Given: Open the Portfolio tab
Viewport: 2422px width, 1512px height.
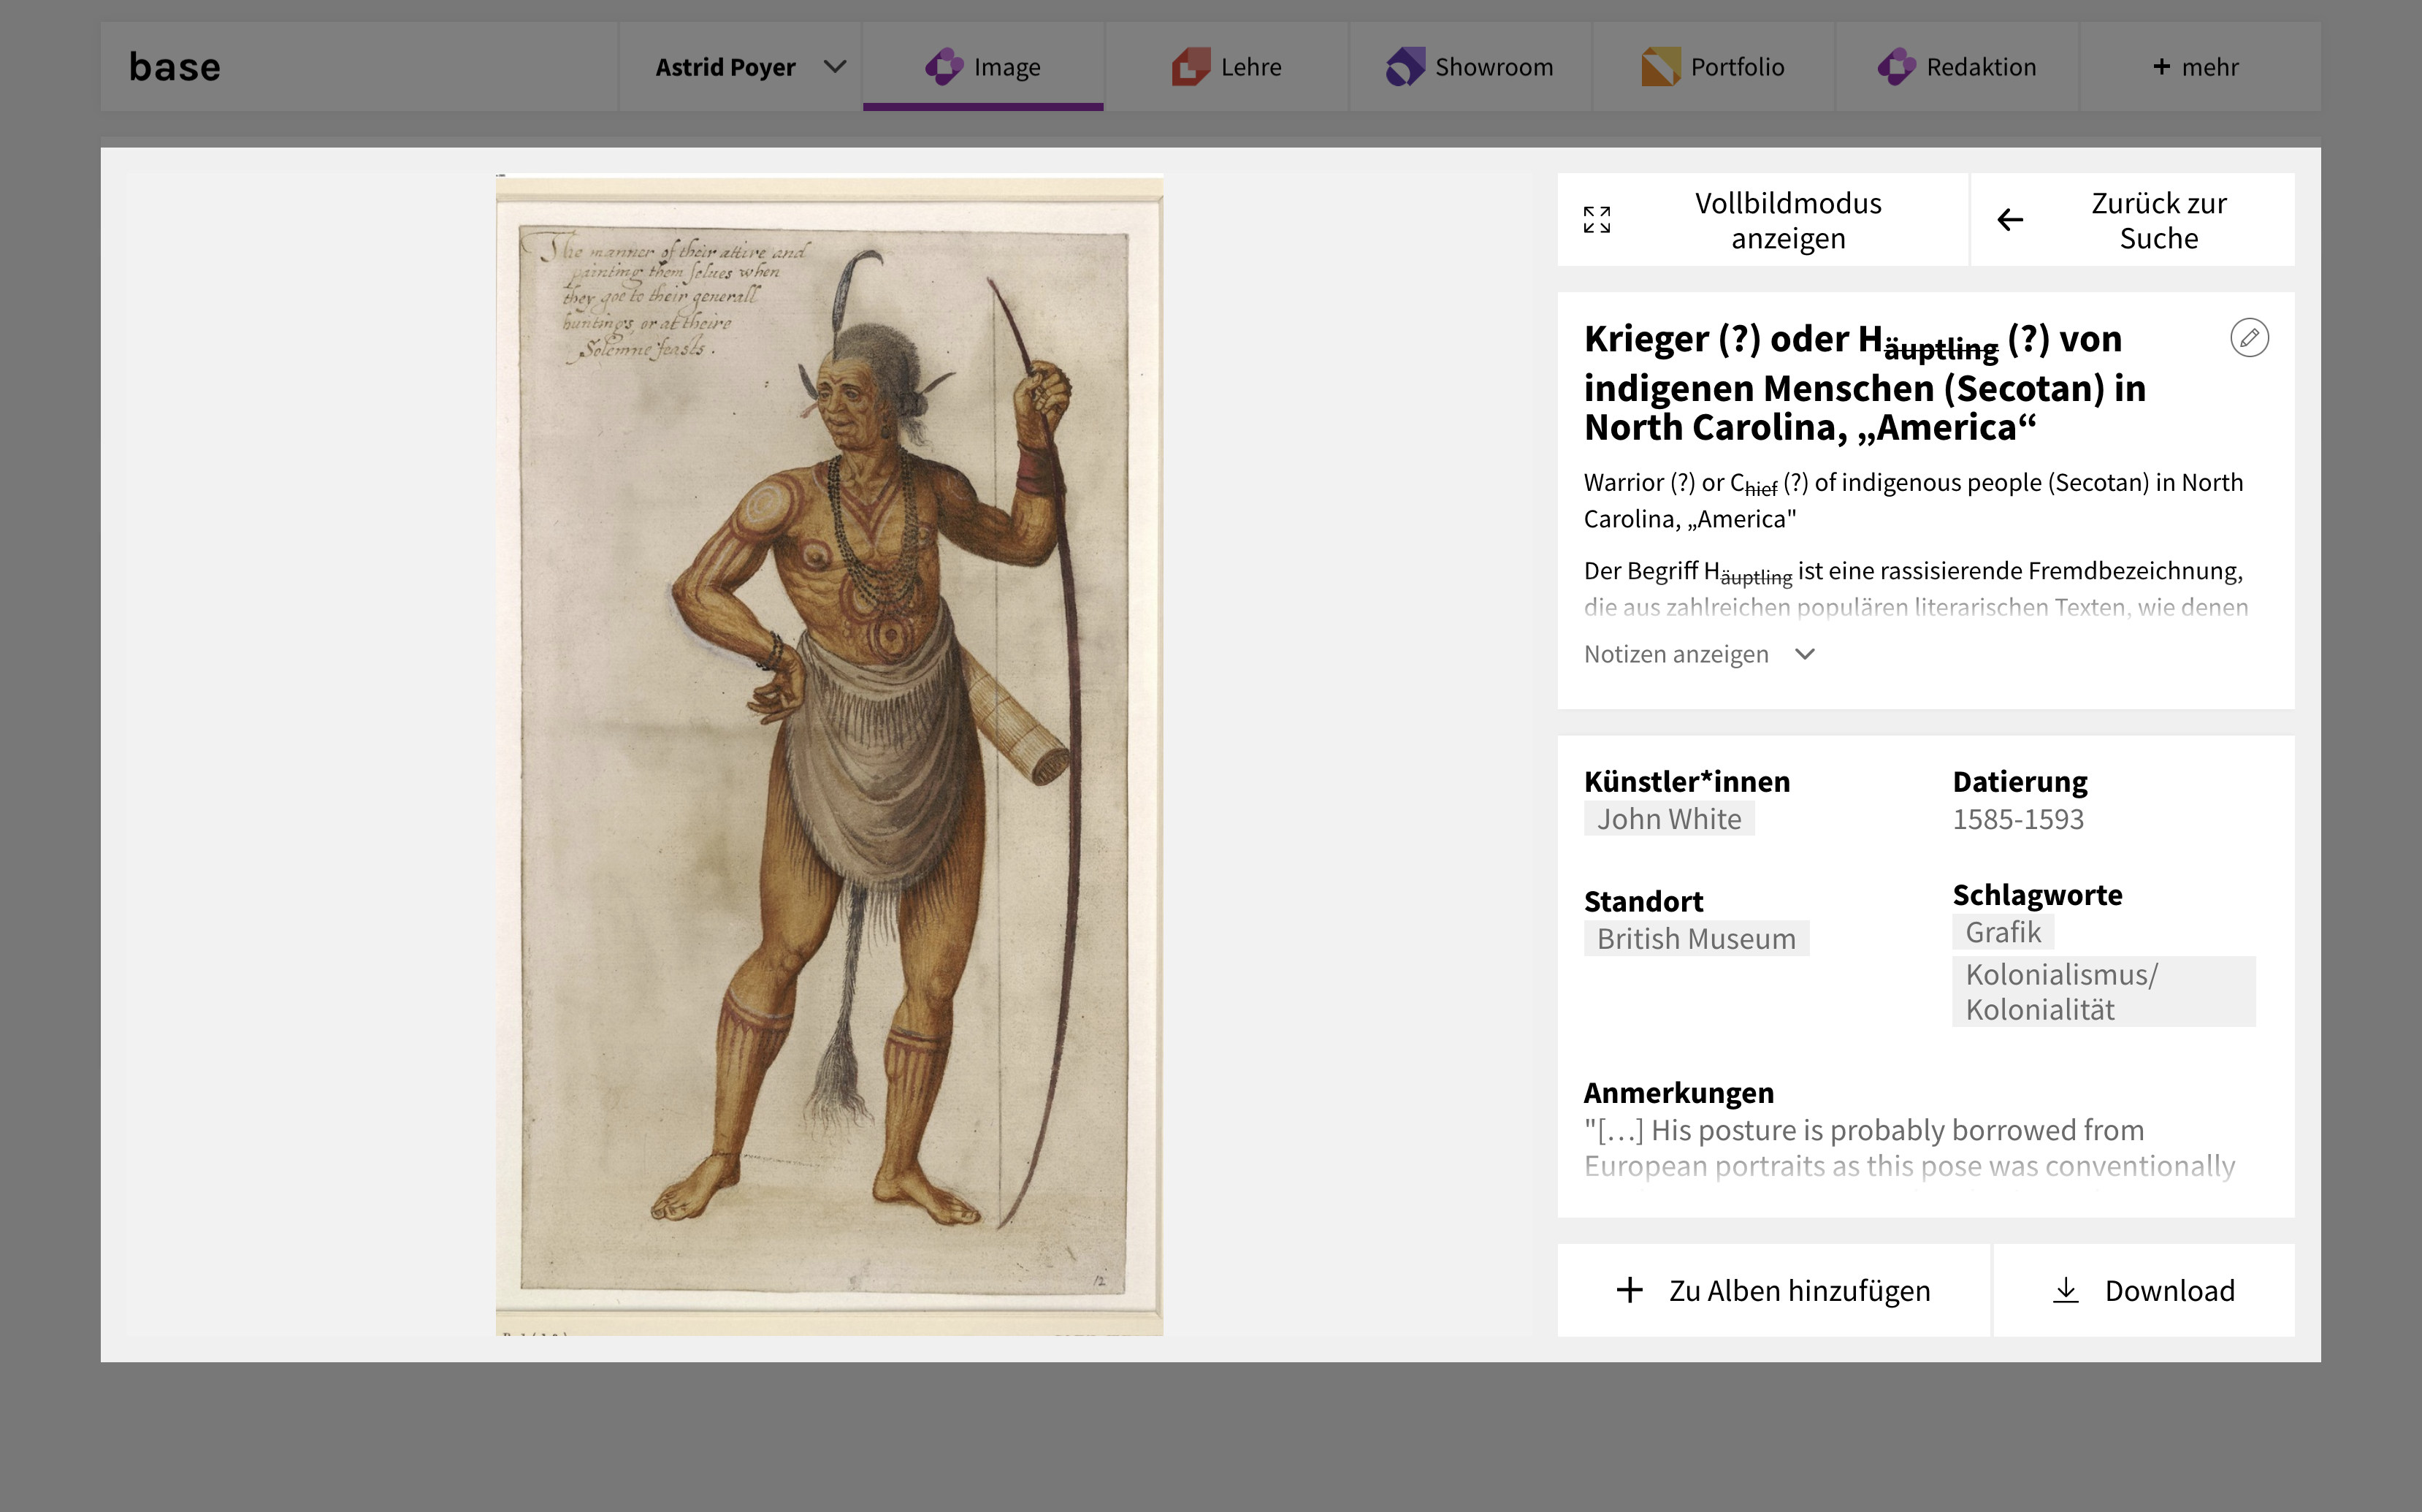Looking at the screenshot, I should (x=1714, y=67).
